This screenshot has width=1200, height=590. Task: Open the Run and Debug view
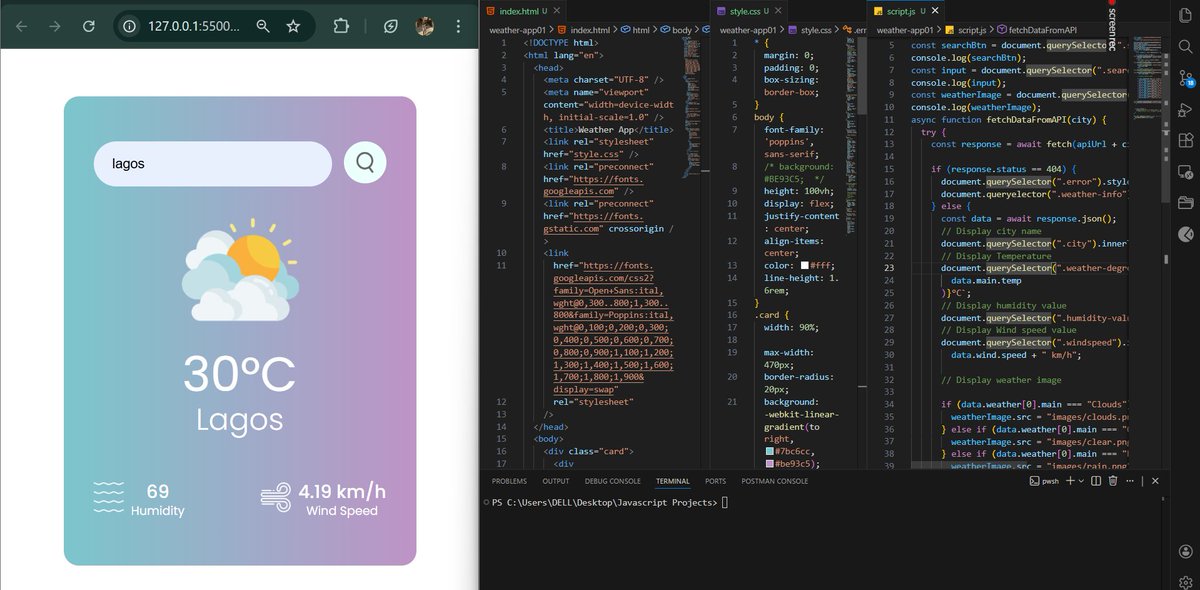(x=1186, y=110)
